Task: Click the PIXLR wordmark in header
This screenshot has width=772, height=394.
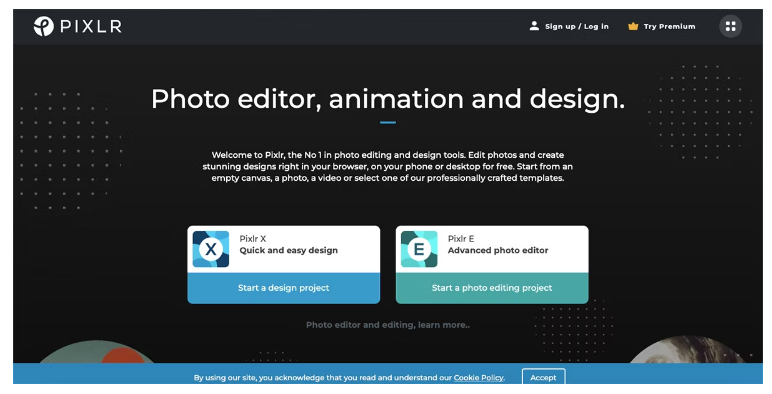Action: [x=91, y=26]
